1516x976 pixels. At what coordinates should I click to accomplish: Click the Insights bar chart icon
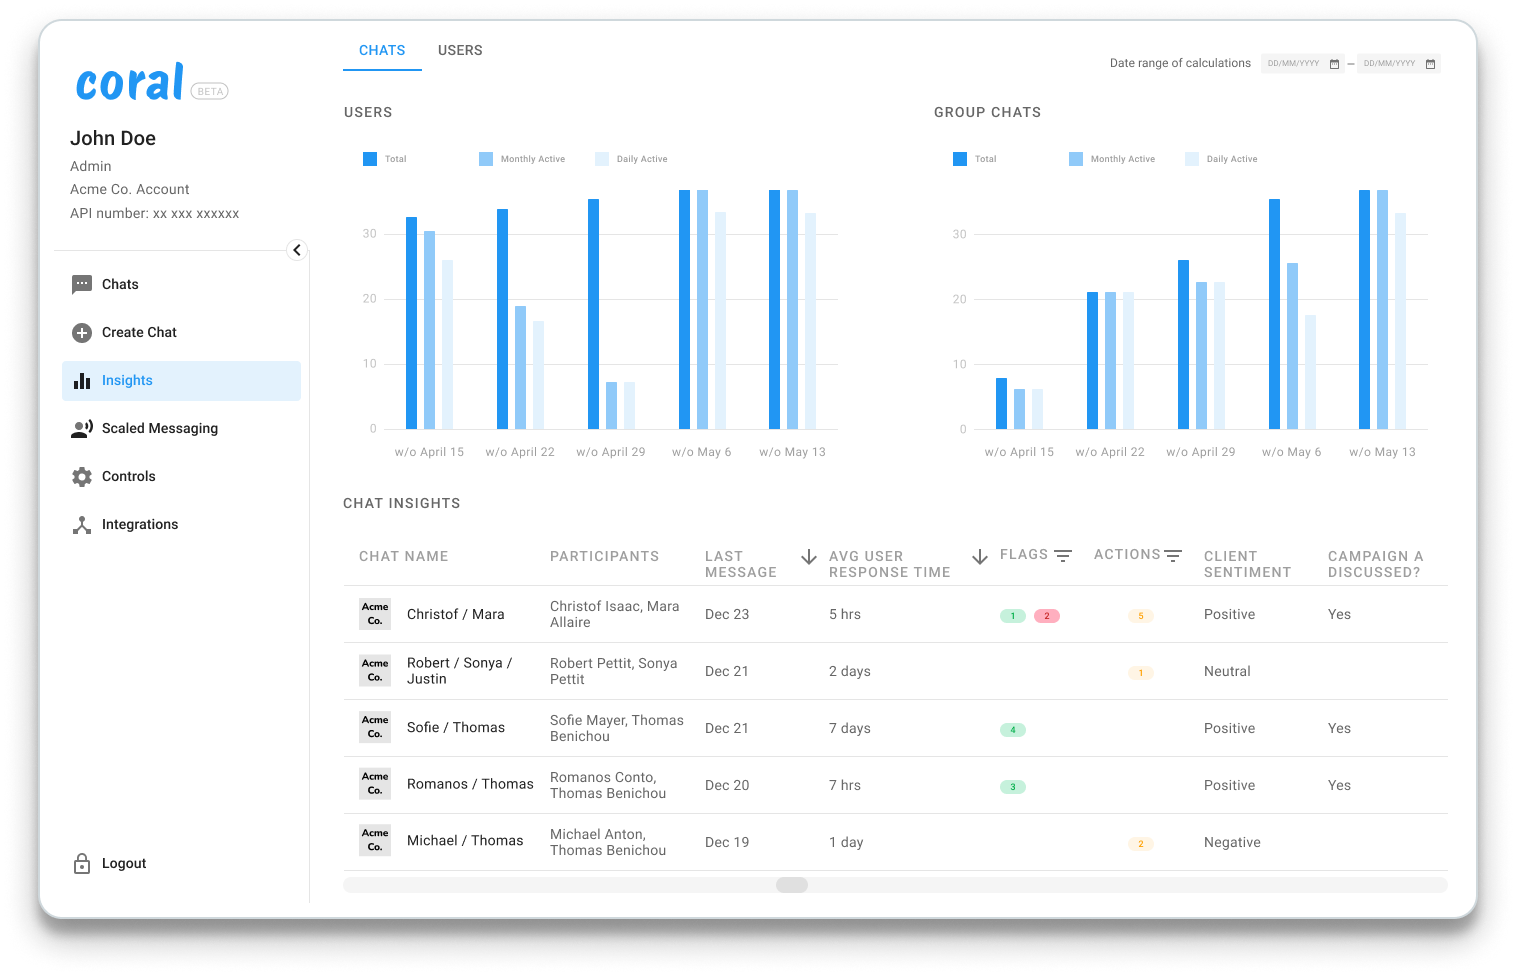point(82,381)
